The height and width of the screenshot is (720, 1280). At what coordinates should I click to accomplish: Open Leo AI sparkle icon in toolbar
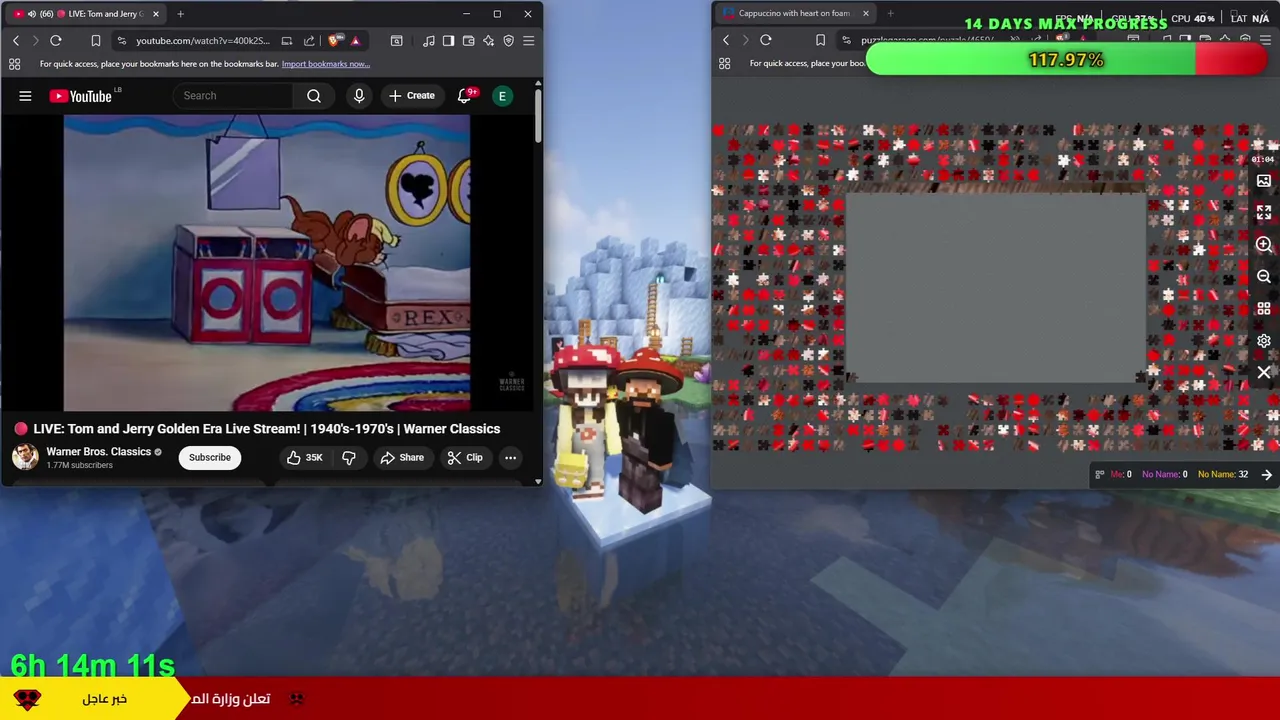(x=488, y=40)
